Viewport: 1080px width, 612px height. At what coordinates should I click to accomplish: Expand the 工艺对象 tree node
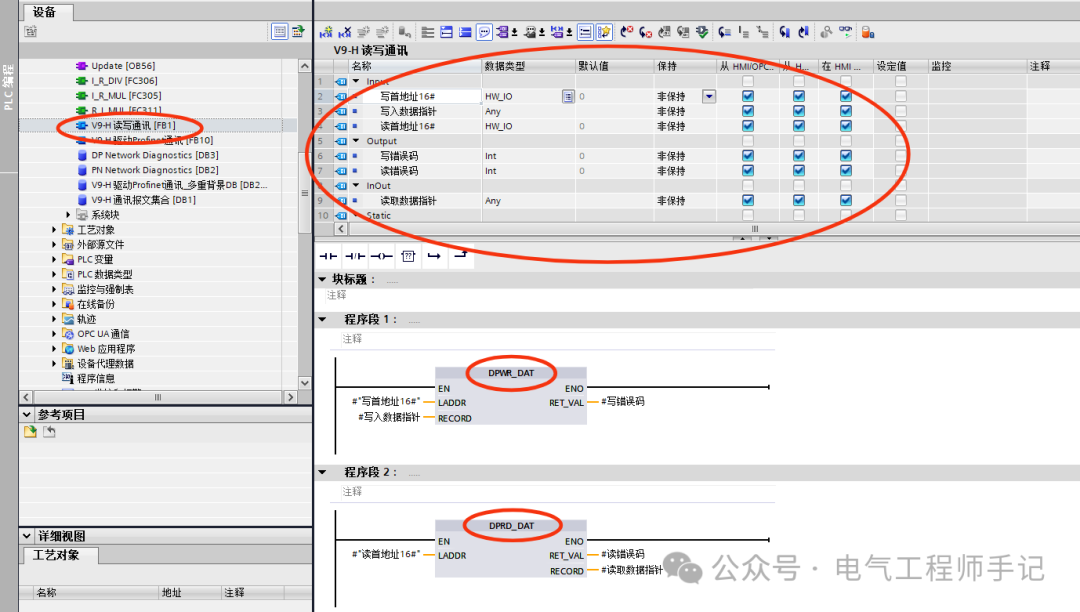click(x=54, y=230)
